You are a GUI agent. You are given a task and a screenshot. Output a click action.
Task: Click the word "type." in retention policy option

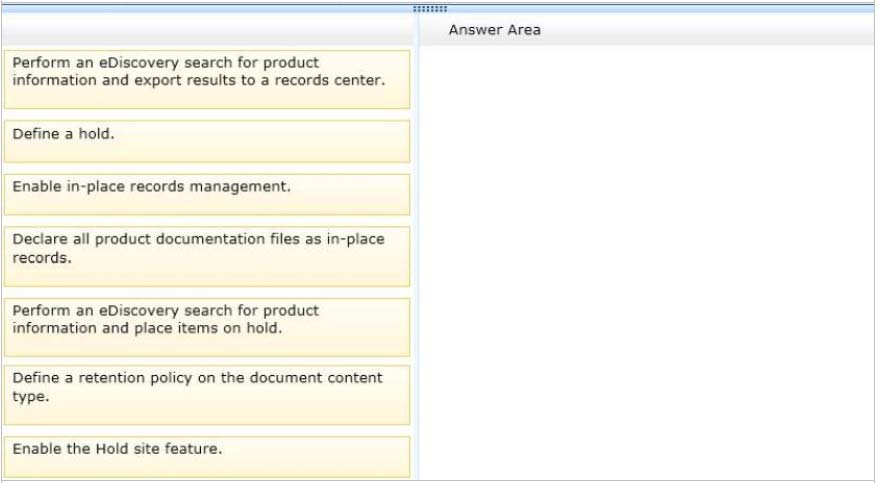30,396
